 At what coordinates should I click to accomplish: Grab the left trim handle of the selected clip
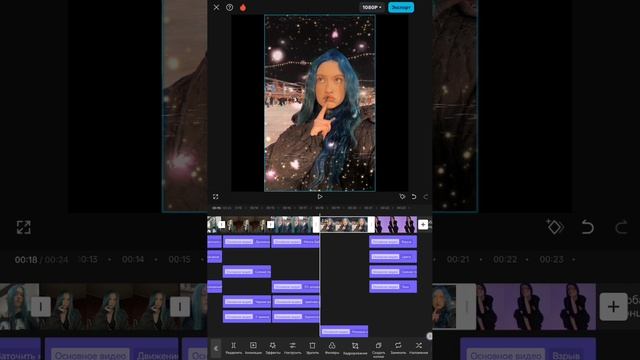coord(316,225)
